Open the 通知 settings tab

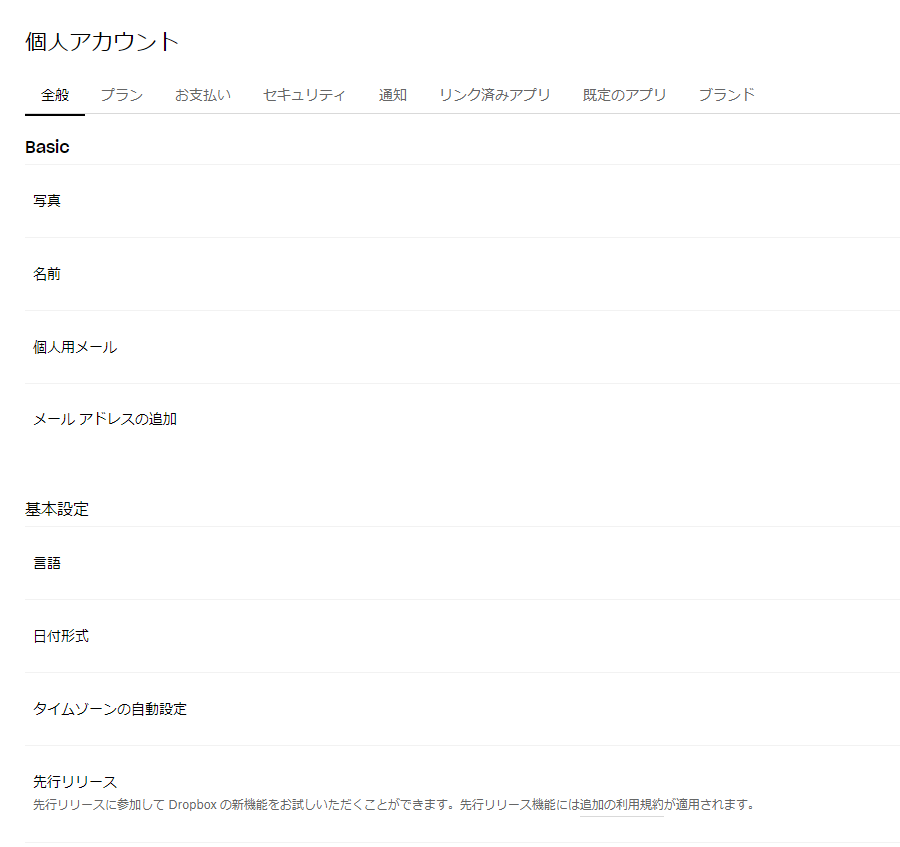tap(391, 95)
